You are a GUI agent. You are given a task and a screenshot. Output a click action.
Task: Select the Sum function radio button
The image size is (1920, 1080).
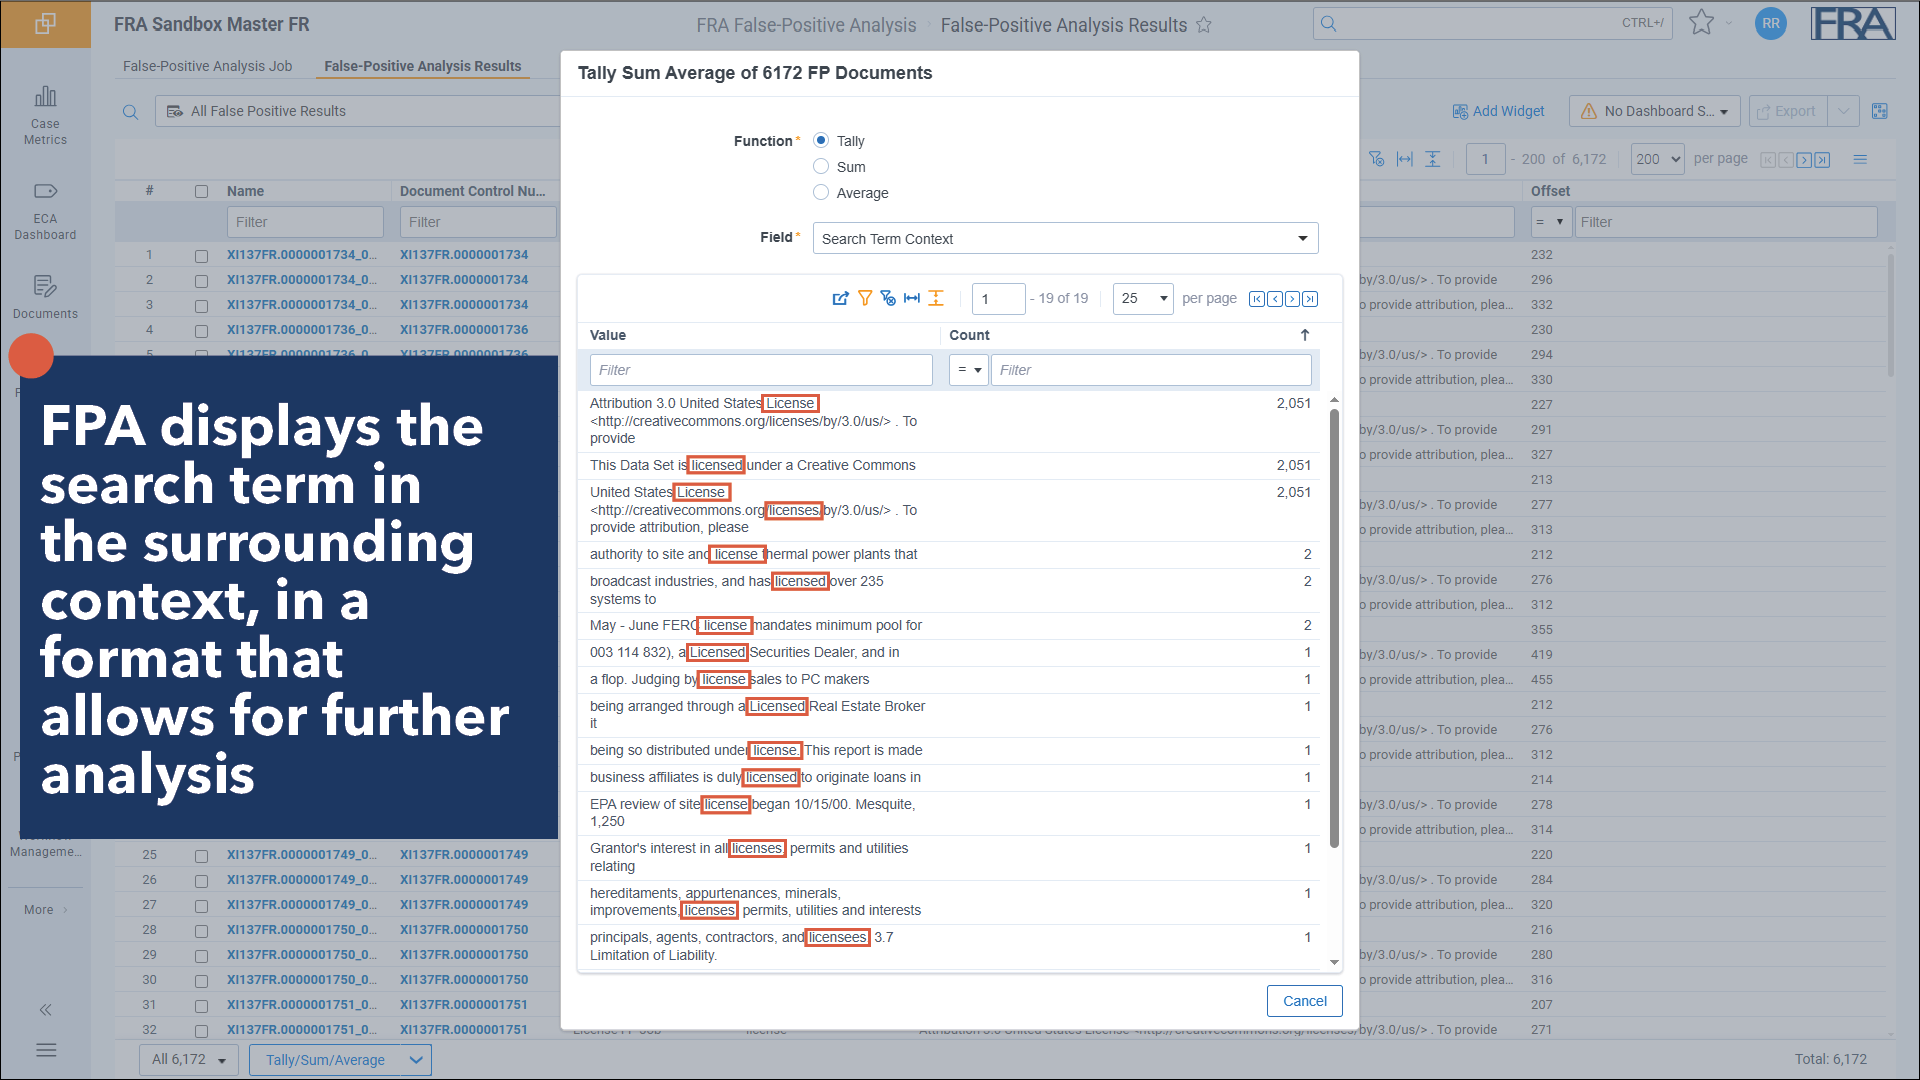coord(821,166)
